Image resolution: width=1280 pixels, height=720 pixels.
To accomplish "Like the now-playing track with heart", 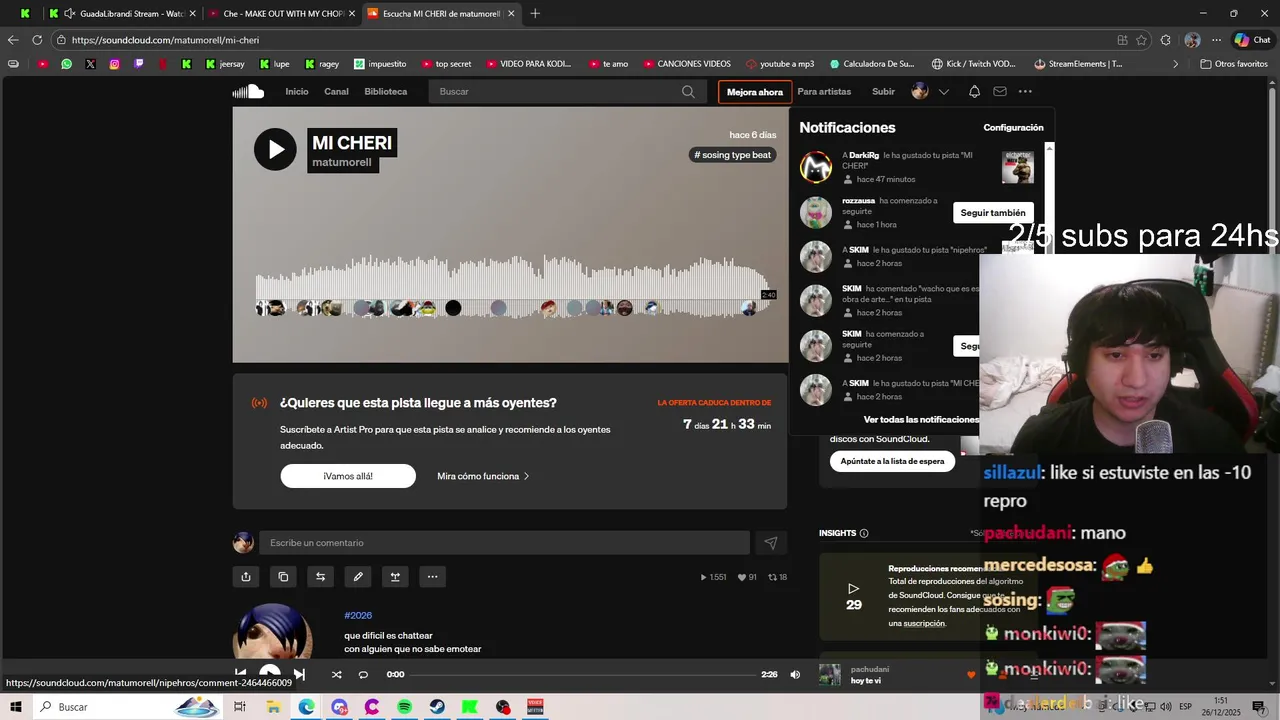I will point(970,675).
